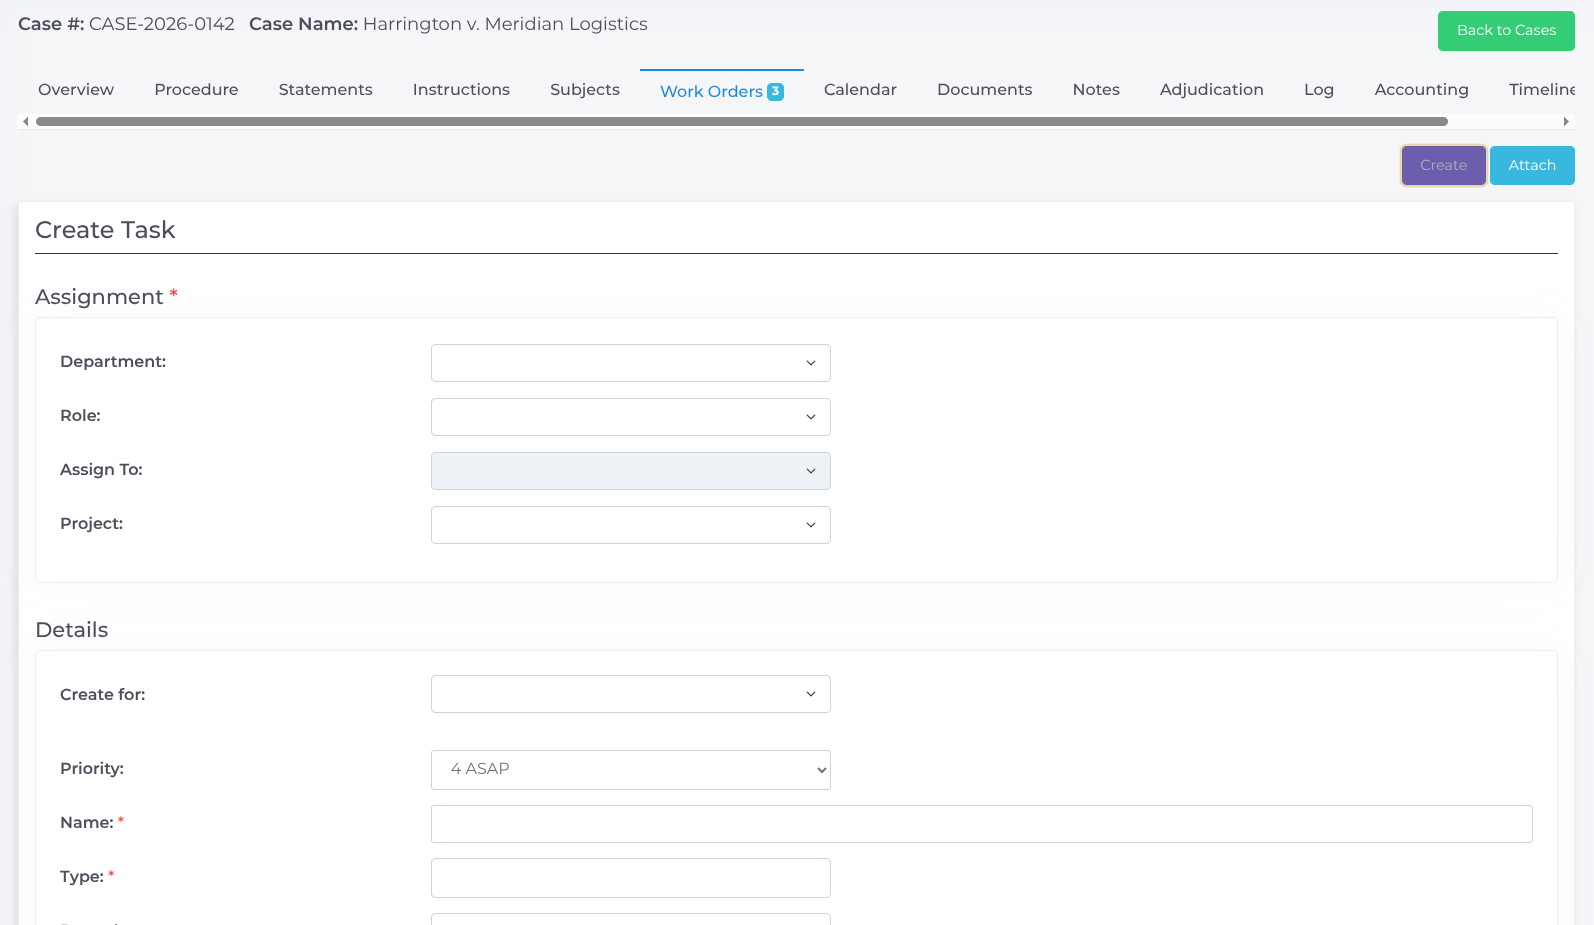This screenshot has width=1594, height=925.
Task: Click the purple Create button
Action: coord(1443,166)
